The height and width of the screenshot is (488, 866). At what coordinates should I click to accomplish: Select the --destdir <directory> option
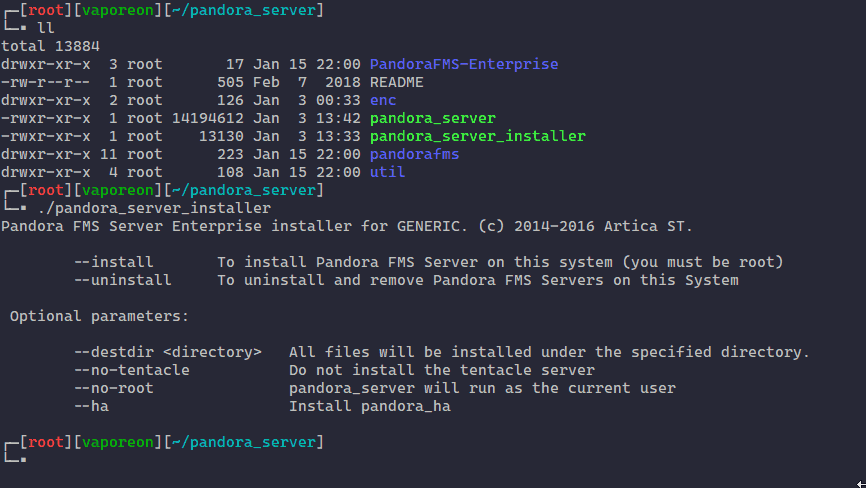pos(168,352)
